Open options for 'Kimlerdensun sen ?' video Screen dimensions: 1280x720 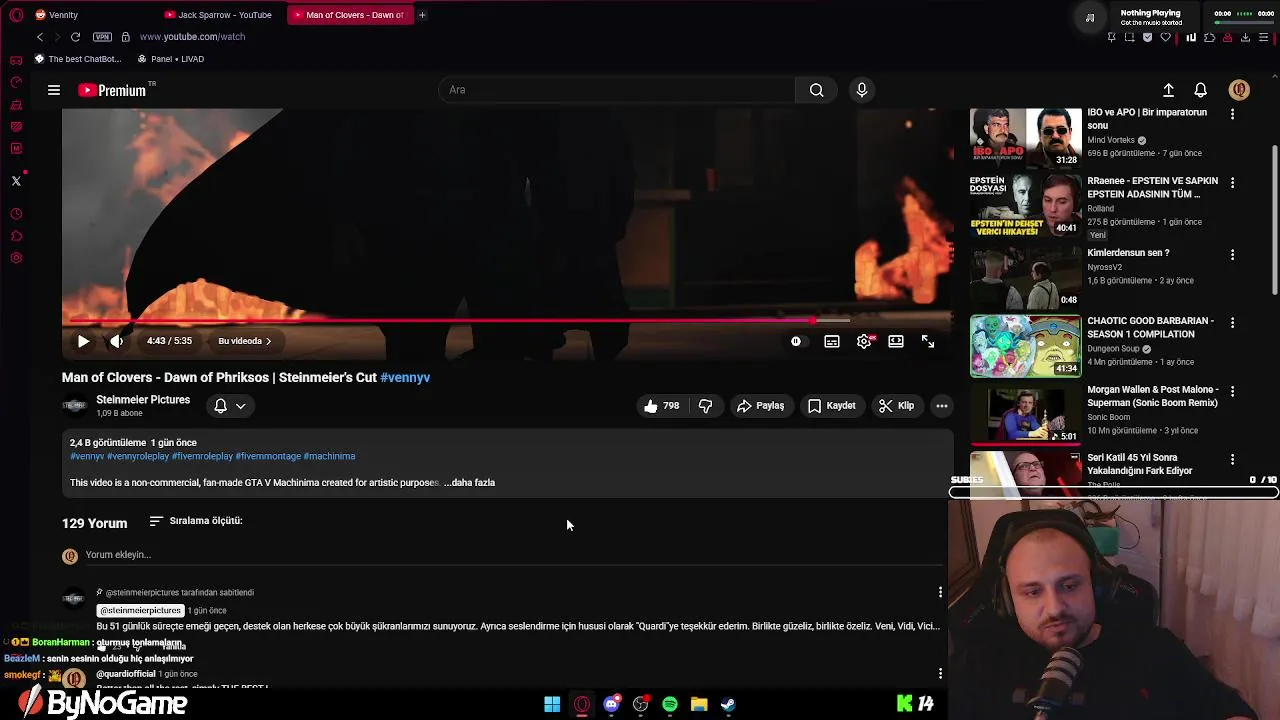[1232, 255]
